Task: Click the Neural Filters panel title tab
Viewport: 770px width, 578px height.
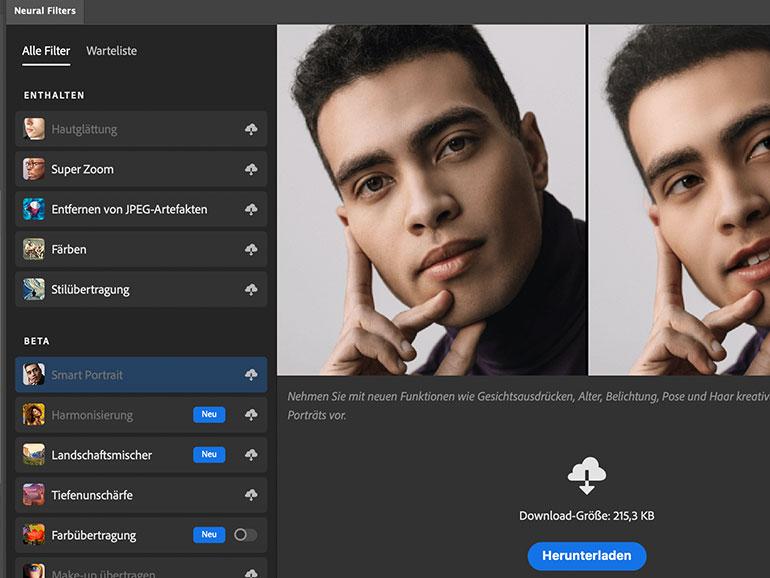Action: (x=43, y=11)
